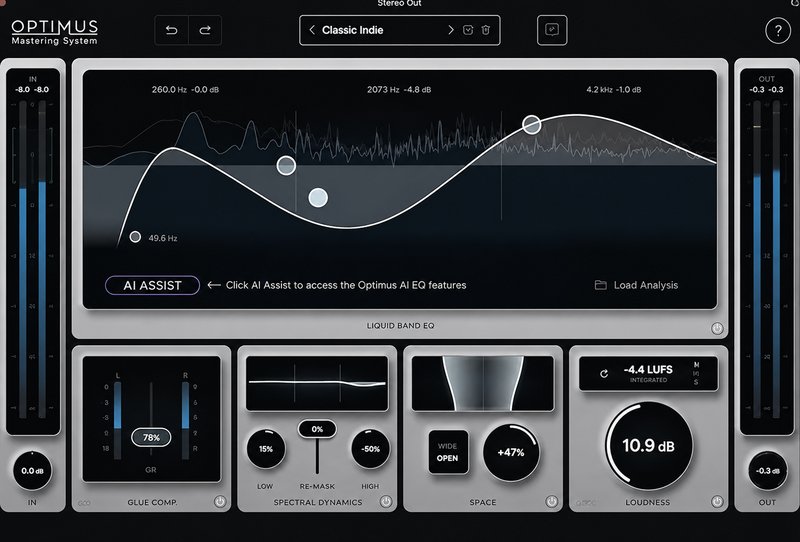
Task: Click the 0% Re-Mask slider handle
Action: (317, 429)
